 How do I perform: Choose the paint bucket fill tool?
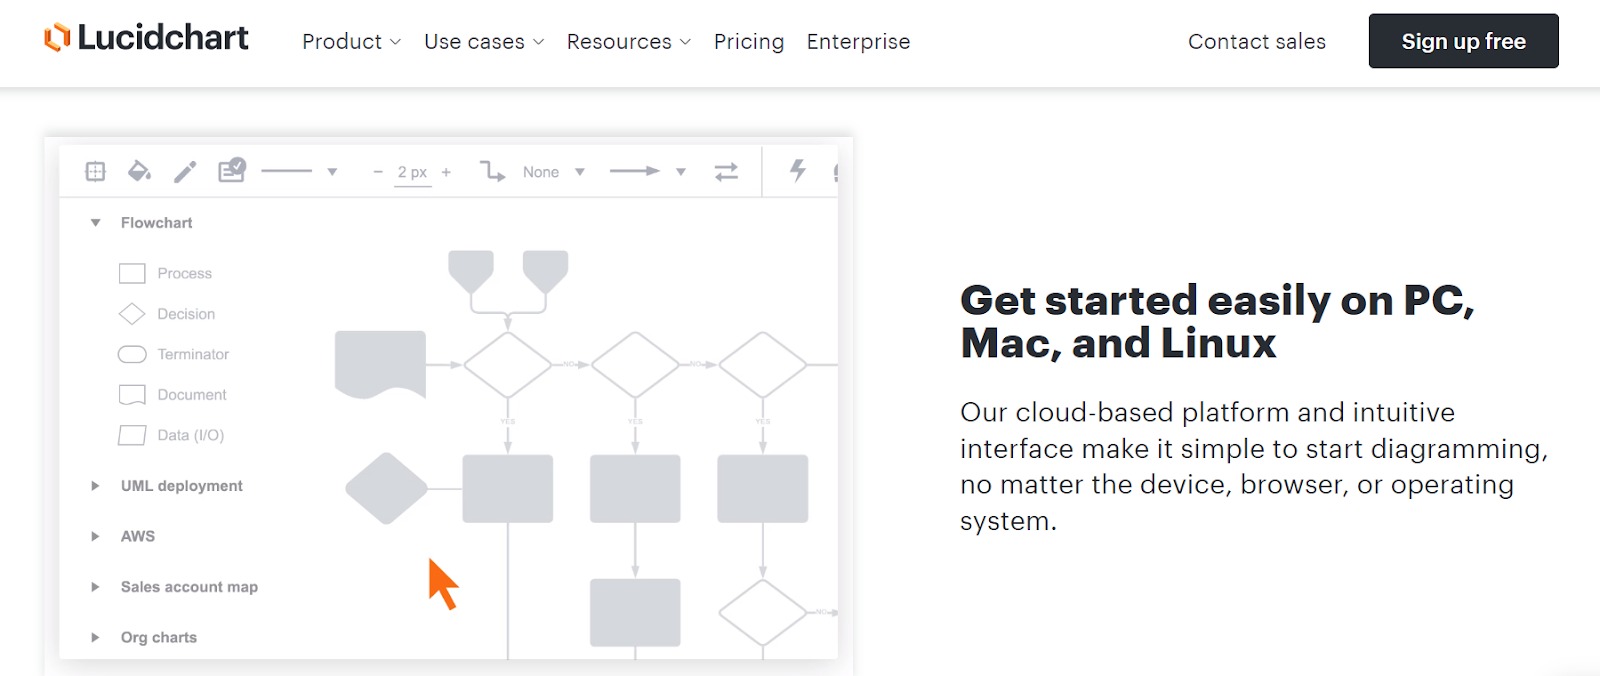point(139,172)
